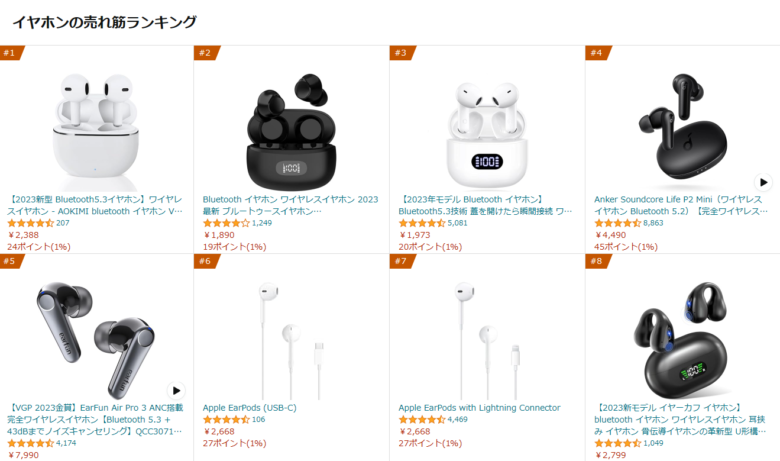Play video for Anker Soundcore Life P2 Mini

pos(763,182)
